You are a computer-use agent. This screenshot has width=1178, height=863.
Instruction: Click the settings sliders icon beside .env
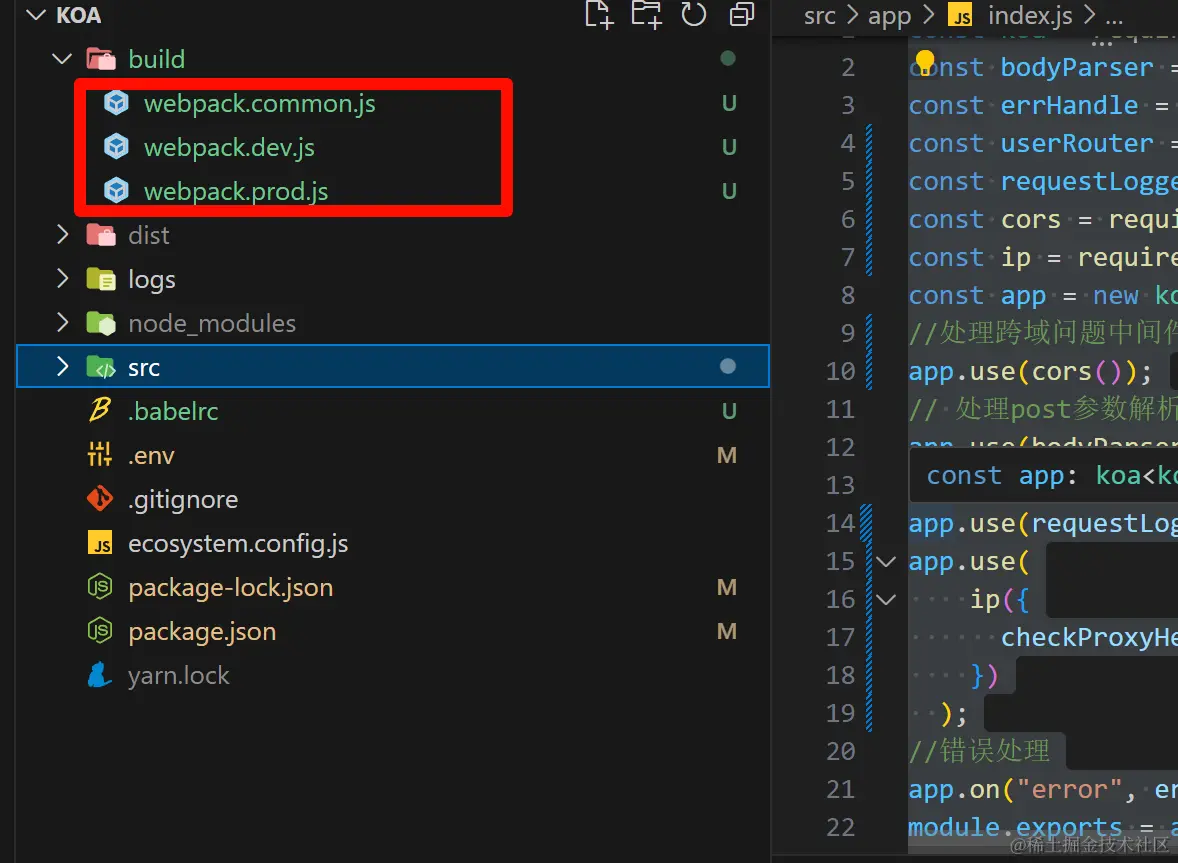[100, 454]
